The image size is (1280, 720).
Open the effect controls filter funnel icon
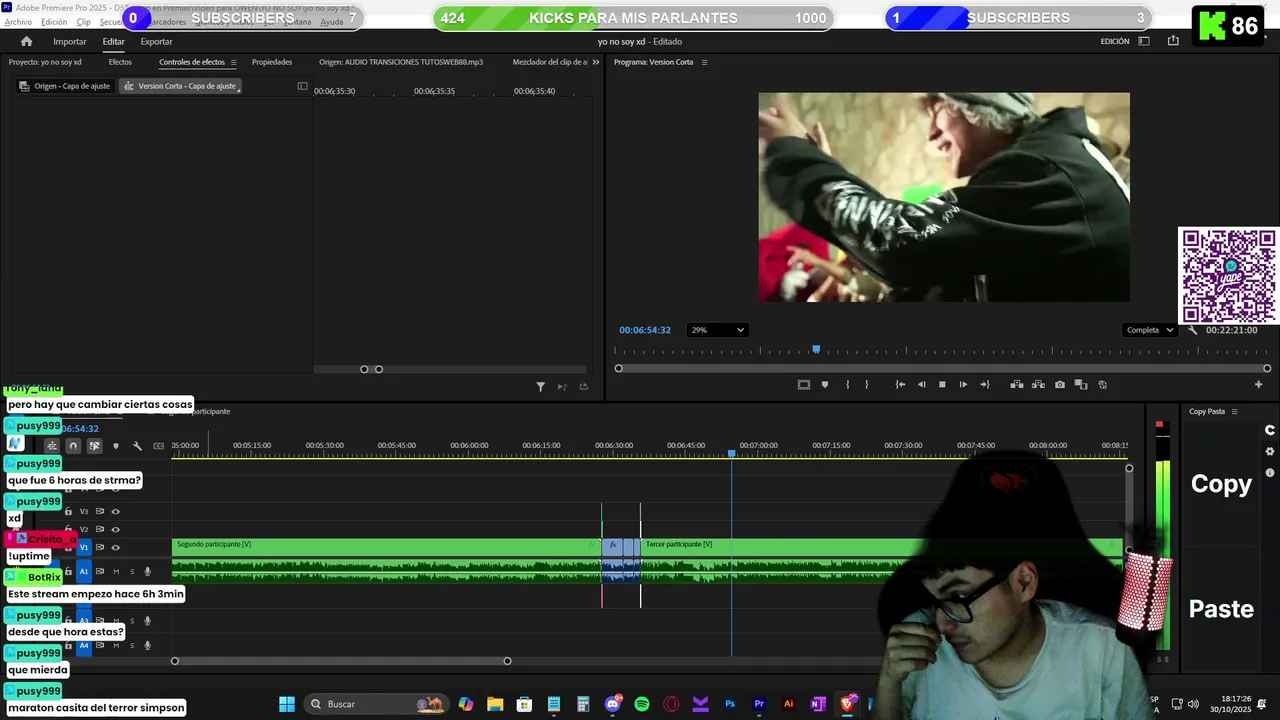[x=540, y=387]
